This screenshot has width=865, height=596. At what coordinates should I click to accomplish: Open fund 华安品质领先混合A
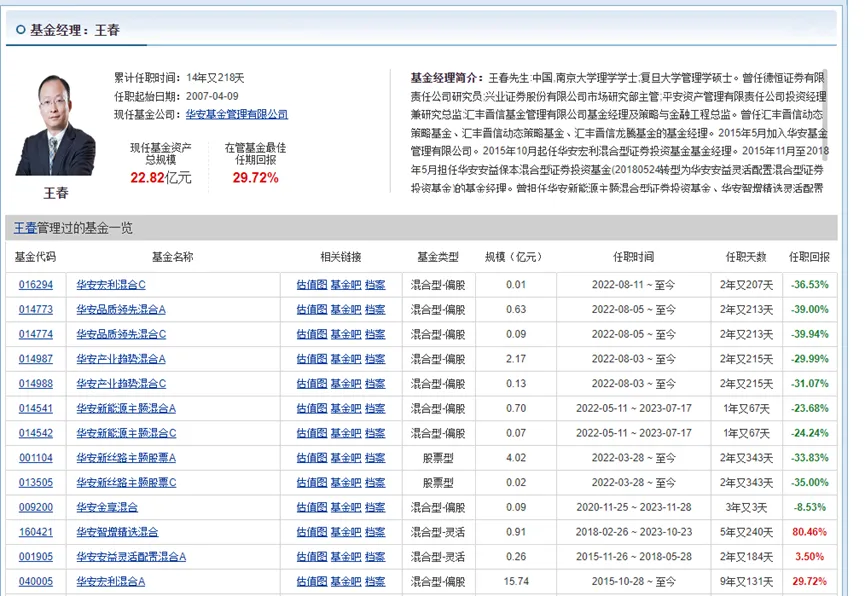click(121, 310)
